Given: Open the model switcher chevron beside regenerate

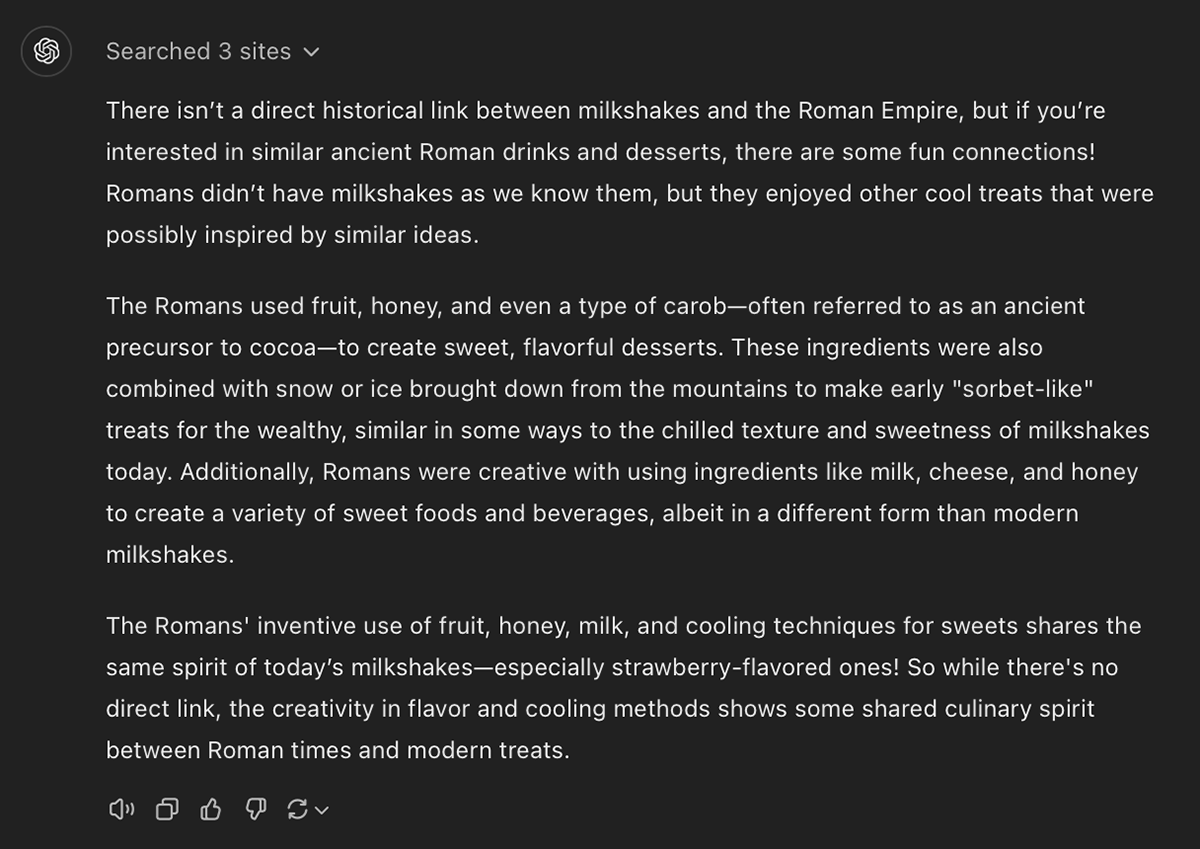Looking at the screenshot, I should 321,810.
